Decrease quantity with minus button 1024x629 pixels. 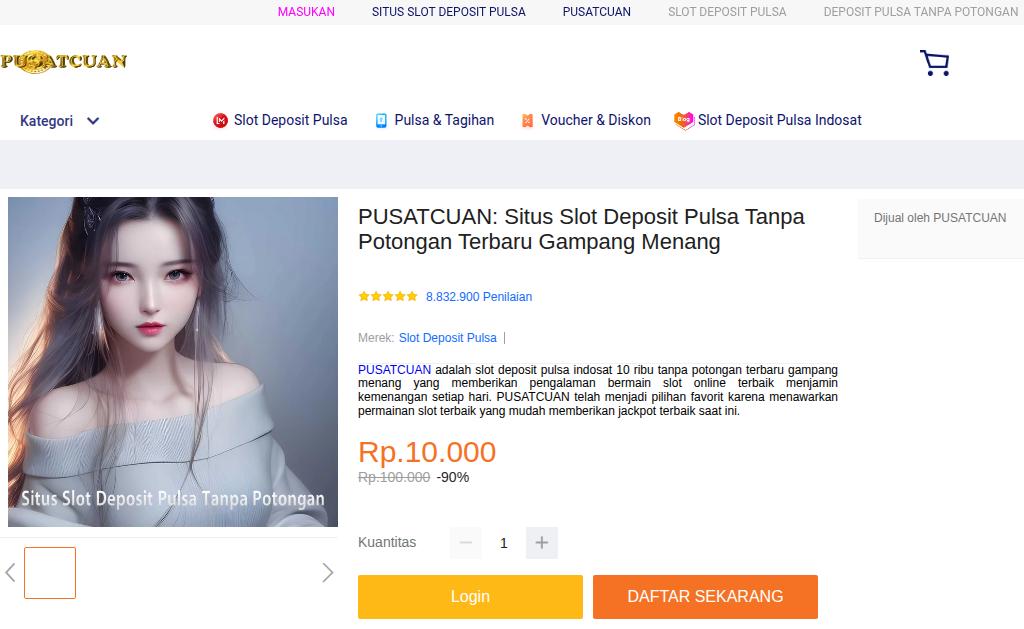[x=465, y=543]
